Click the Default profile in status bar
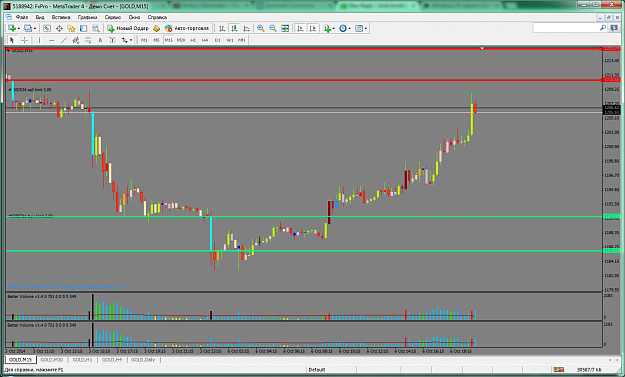This screenshot has width=625, height=377. (x=317, y=370)
